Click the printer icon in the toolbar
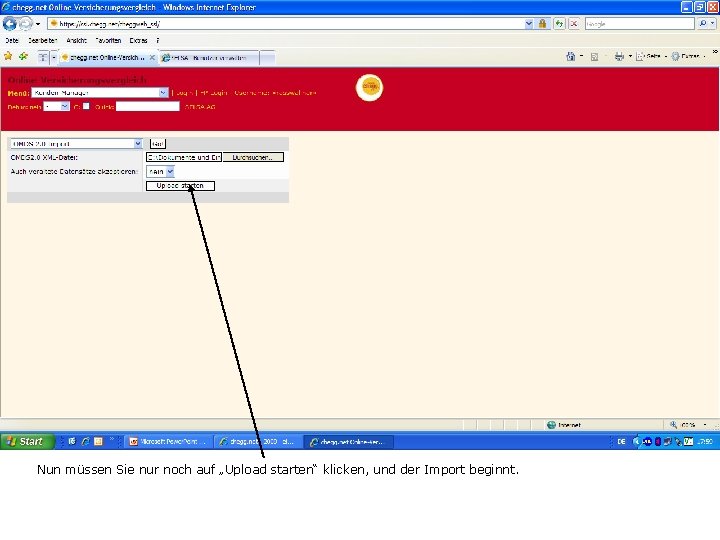Screen dimensions: 720x540 coord(619,56)
